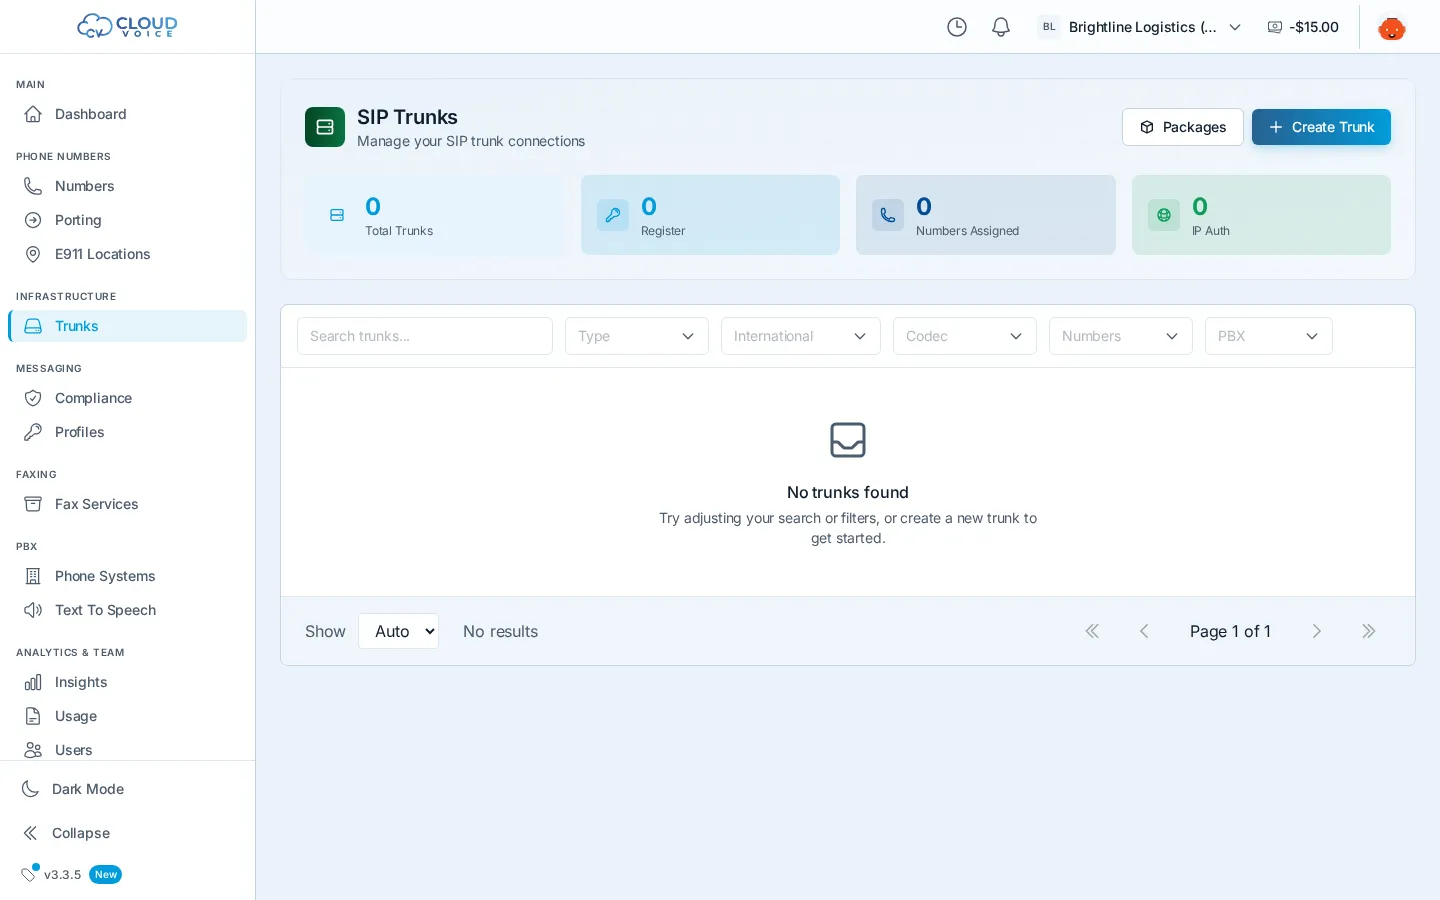Click the SIP Trunks green header icon
Image resolution: width=1440 pixels, height=900 pixels.
(x=325, y=127)
